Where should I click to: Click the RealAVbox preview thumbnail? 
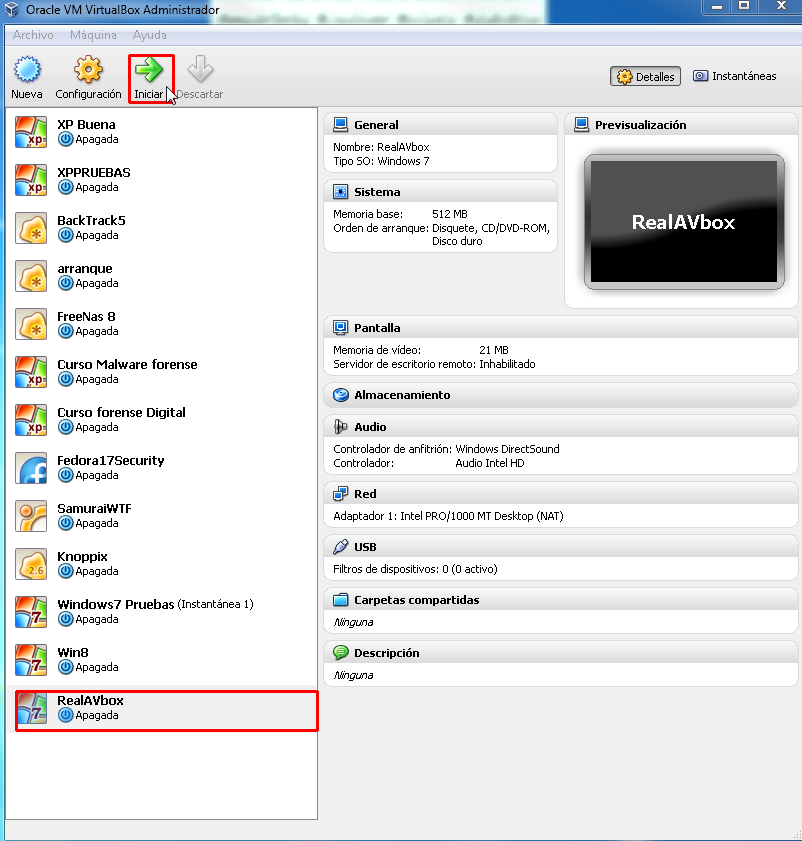coord(683,223)
